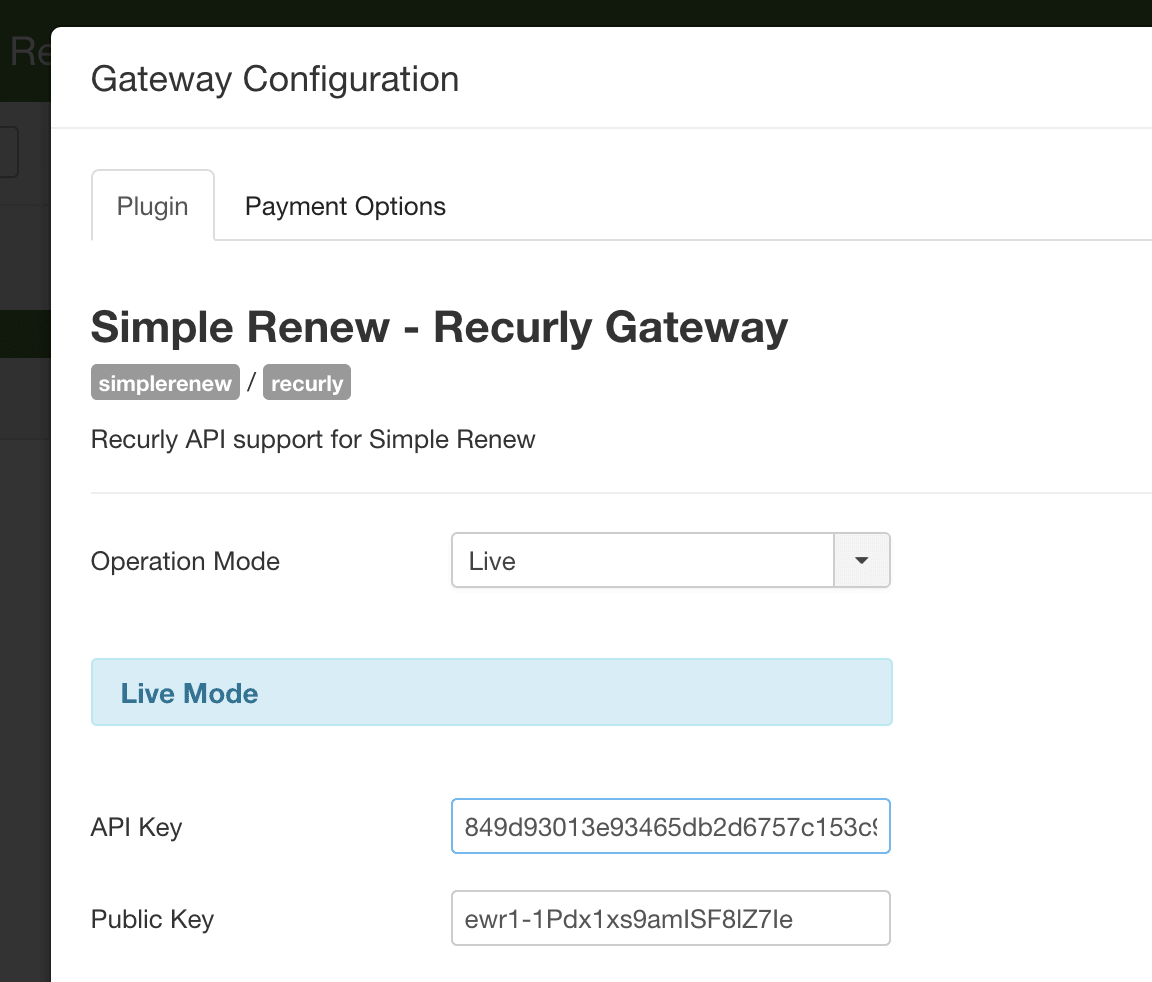Click the Operation Mode dropdown arrow
1152x982 pixels.
click(862, 560)
